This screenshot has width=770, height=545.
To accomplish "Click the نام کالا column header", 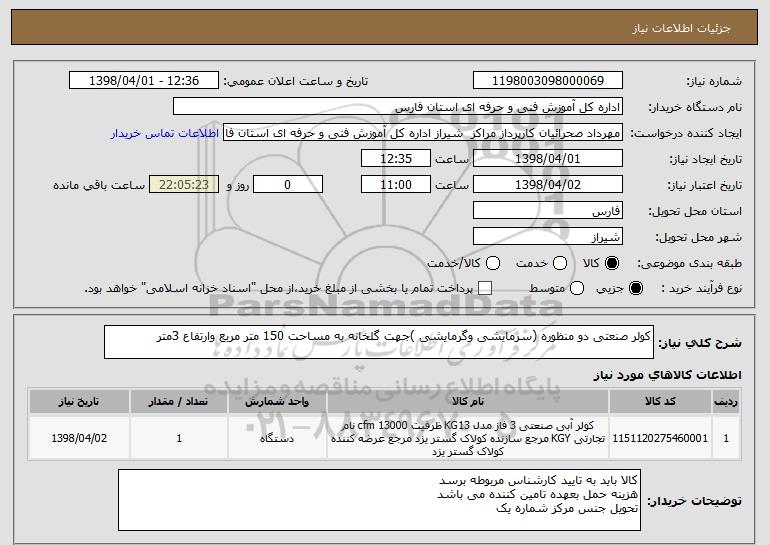I will point(468,402).
